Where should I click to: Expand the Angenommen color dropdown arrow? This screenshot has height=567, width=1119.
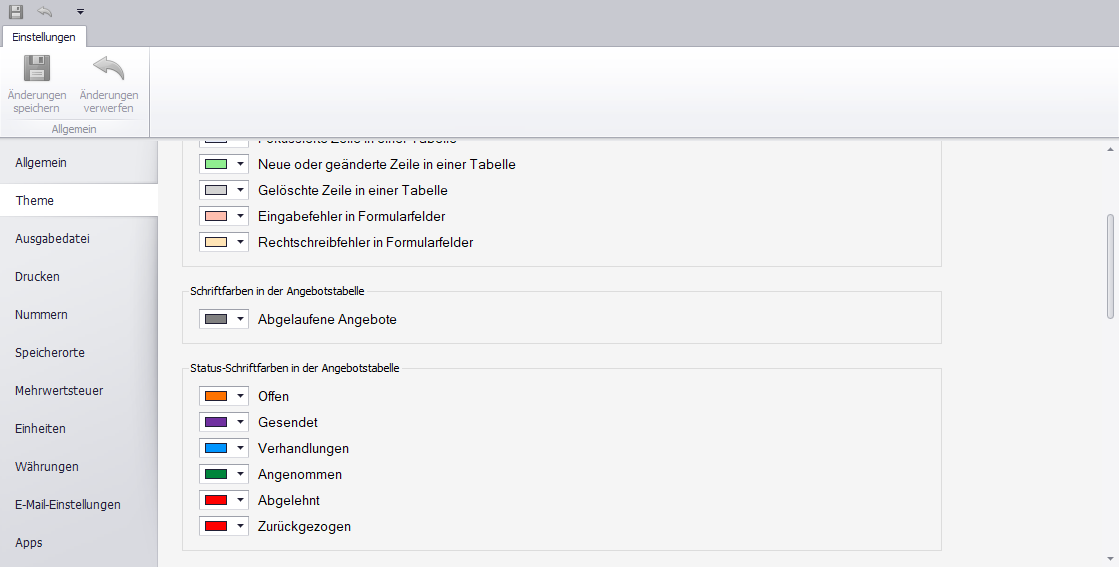pyautogui.click(x=241, y=474)
